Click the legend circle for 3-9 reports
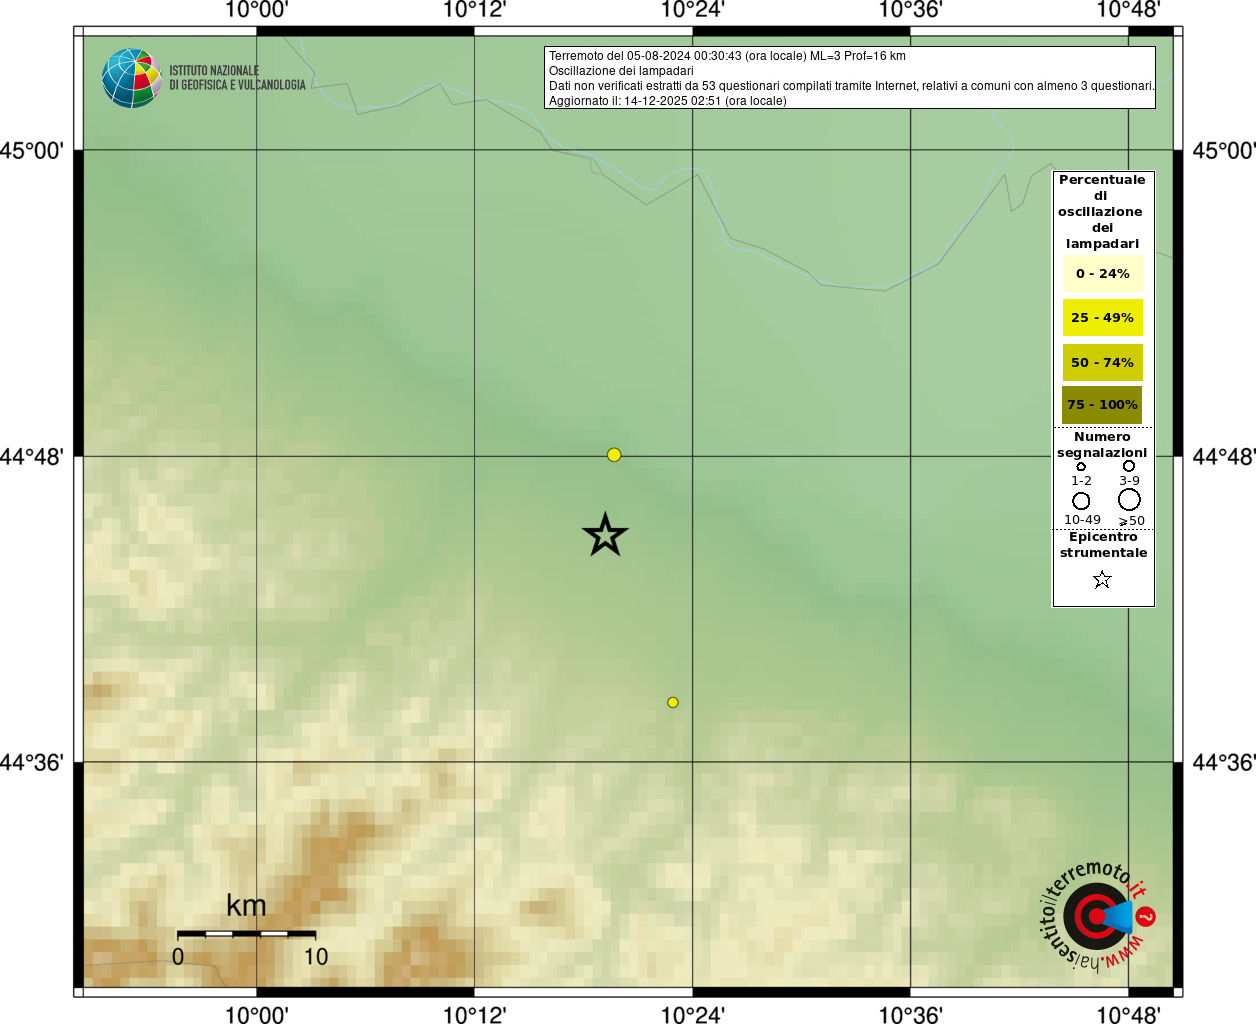 (1129, 466)
